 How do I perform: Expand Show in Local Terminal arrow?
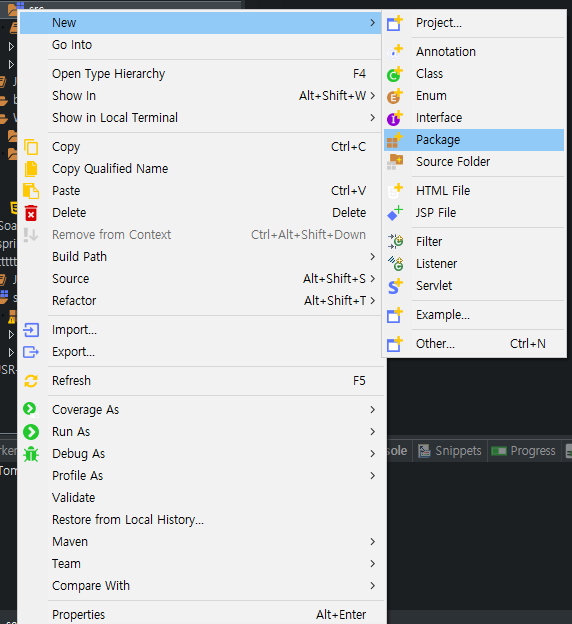click(x=373, y=117)
